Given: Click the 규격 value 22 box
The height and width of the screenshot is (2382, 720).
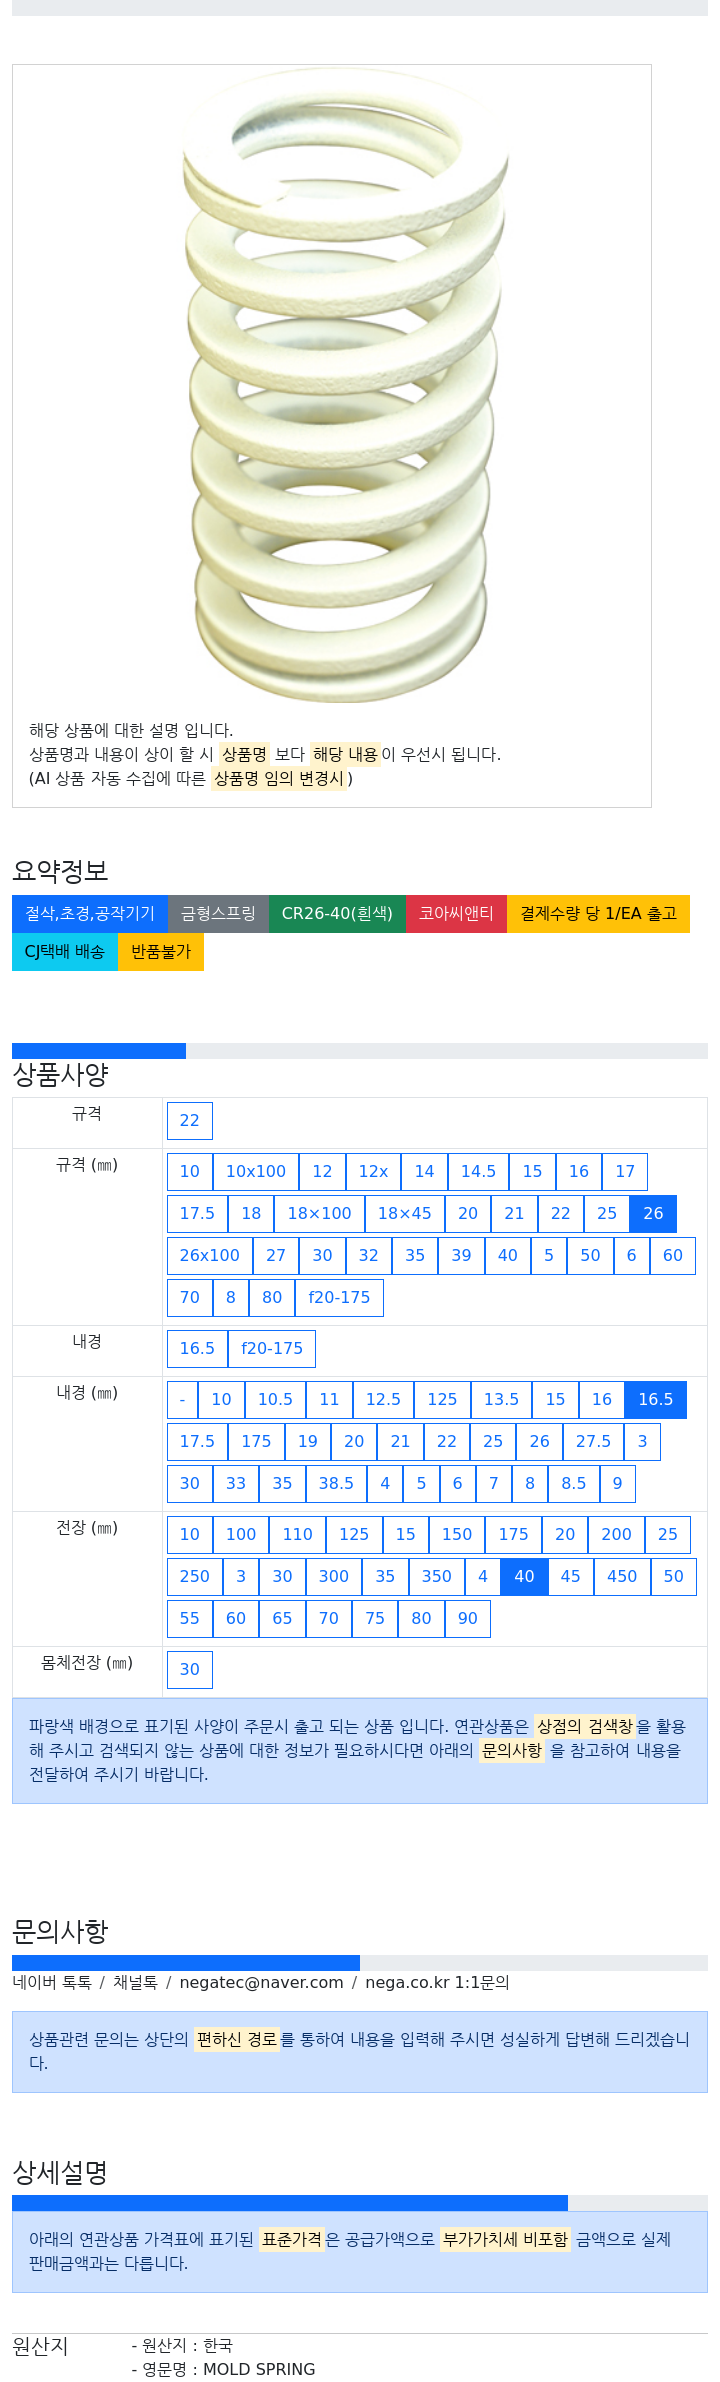Looking at the screenshot, I should tap(190, 1121).
